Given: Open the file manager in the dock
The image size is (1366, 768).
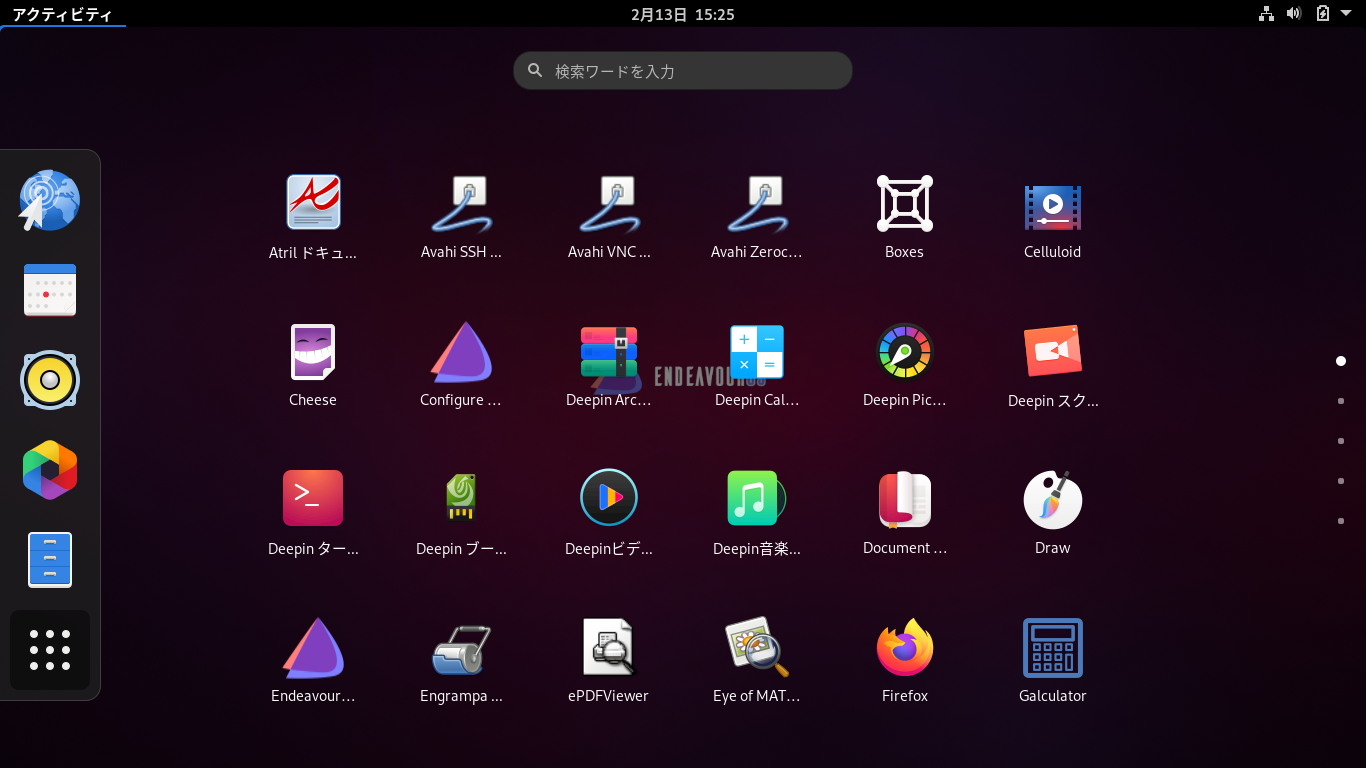Looking at the screenshot, I should pos(50,560).
